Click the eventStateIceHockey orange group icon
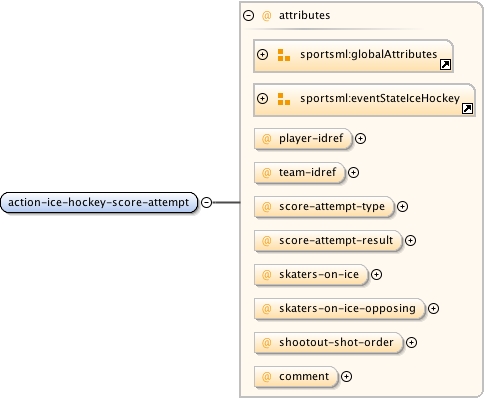 (x=284, y=99)
